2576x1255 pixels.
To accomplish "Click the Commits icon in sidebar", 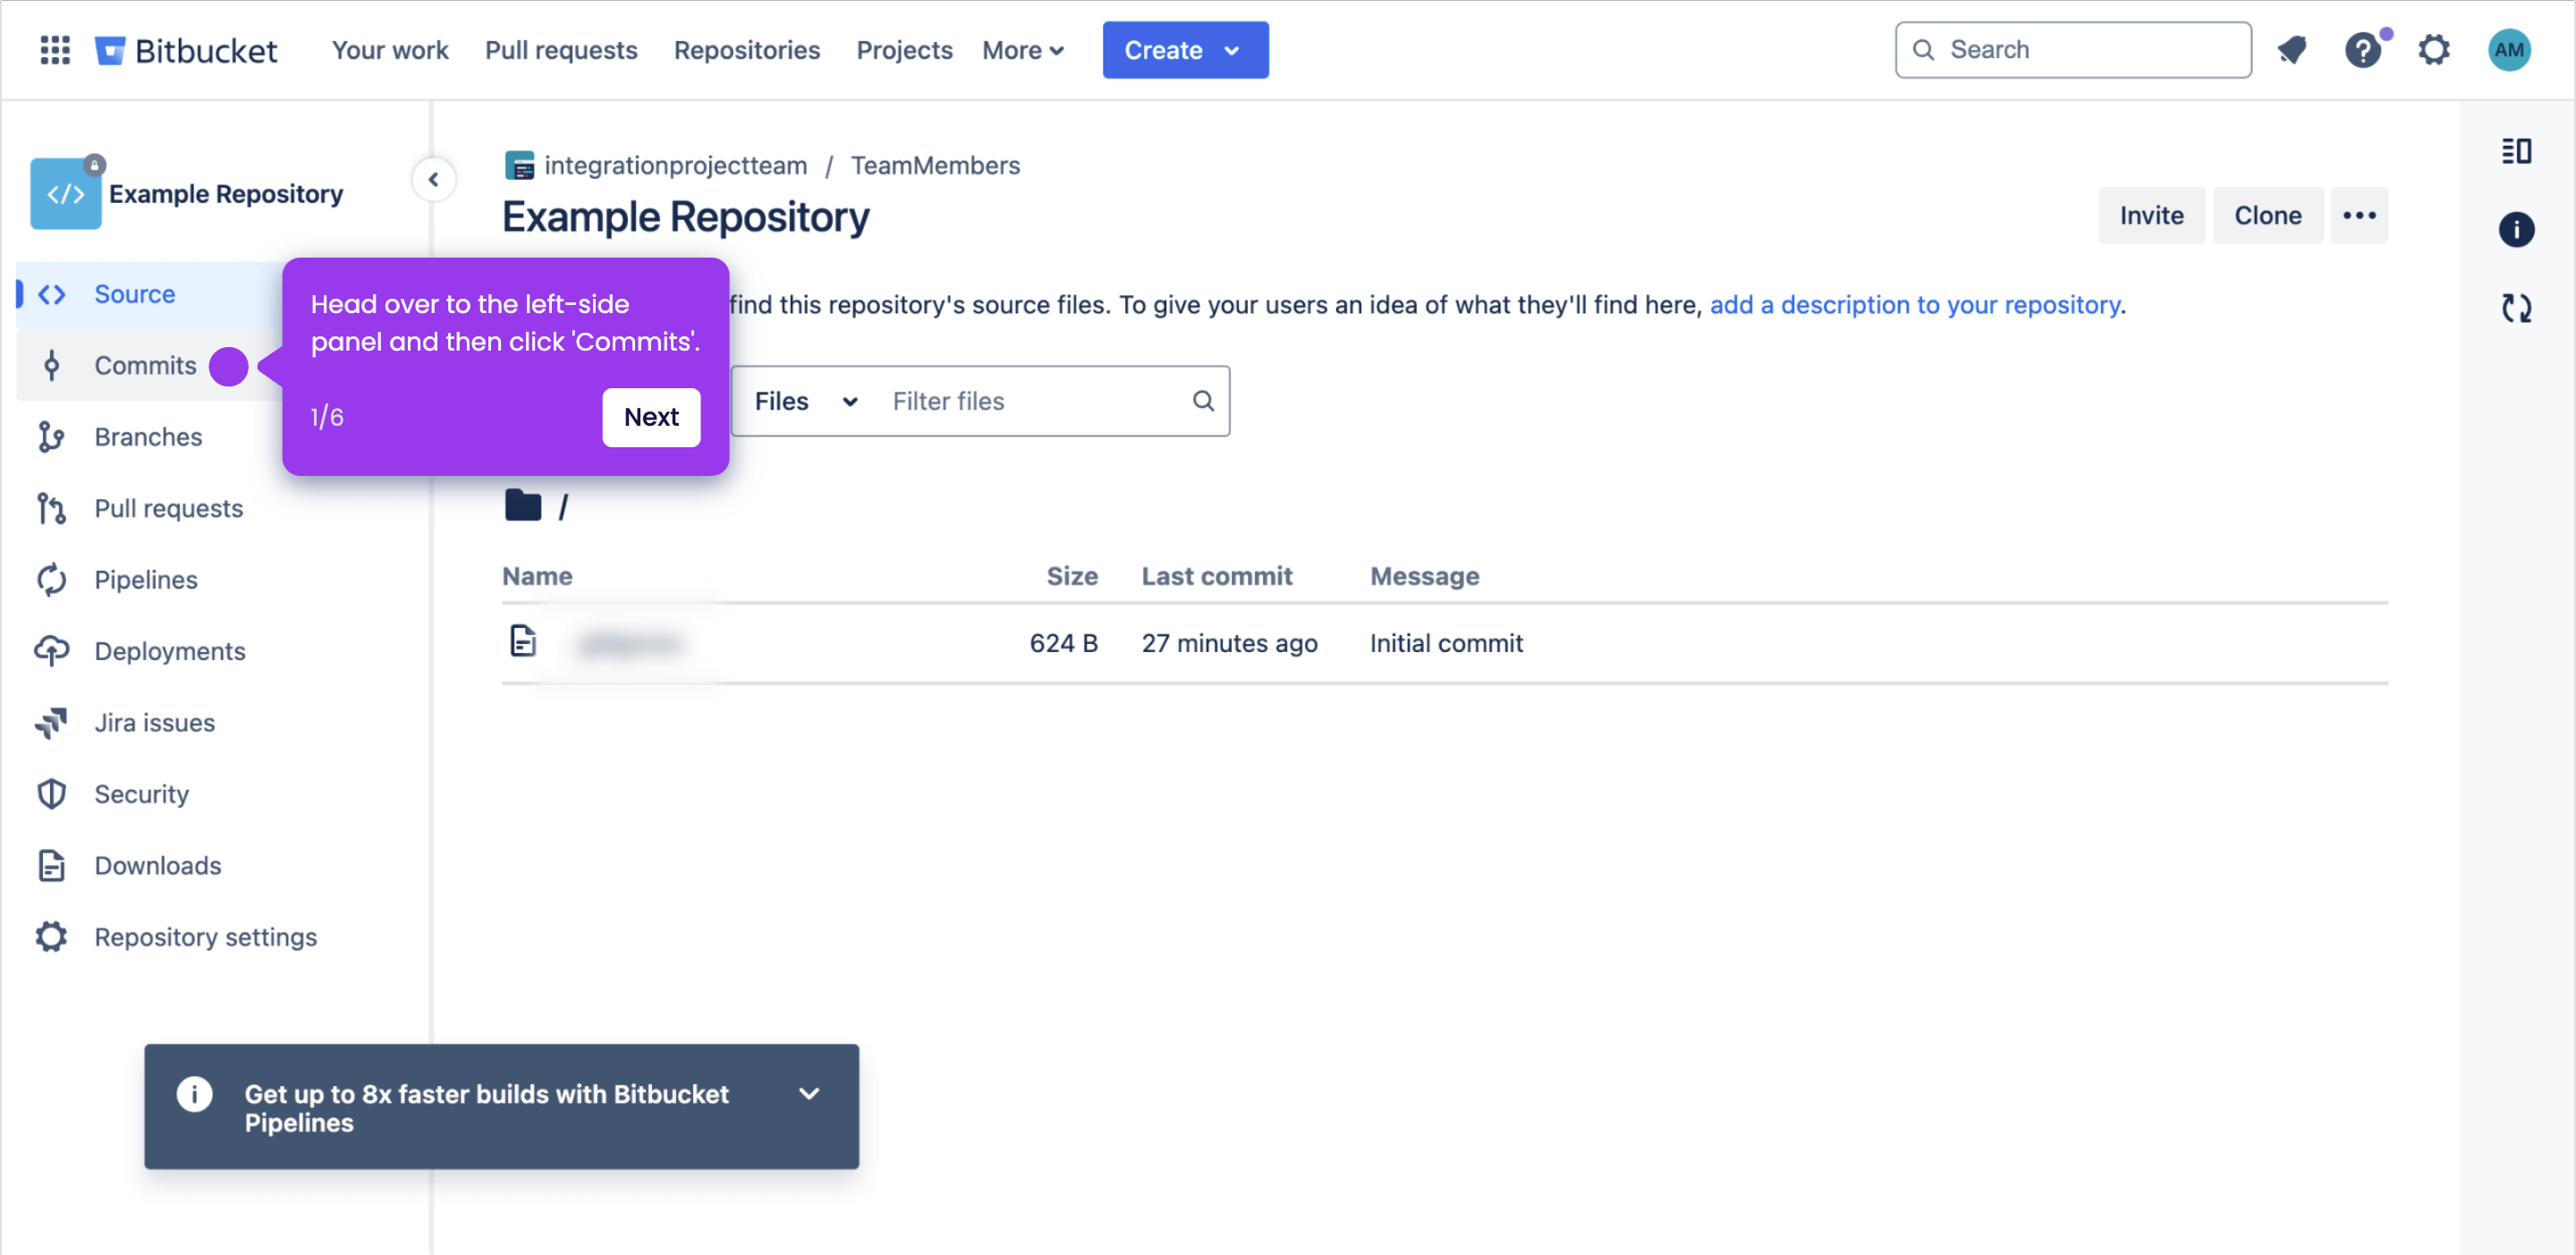I will (52, 365).
